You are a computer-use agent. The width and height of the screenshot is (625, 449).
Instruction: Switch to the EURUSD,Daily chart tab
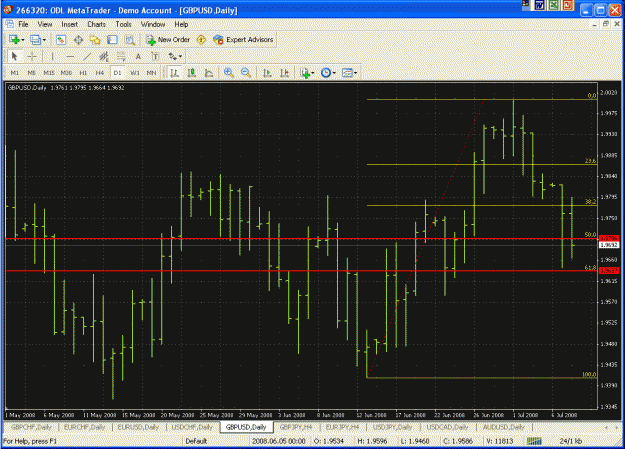coord(138,427)
